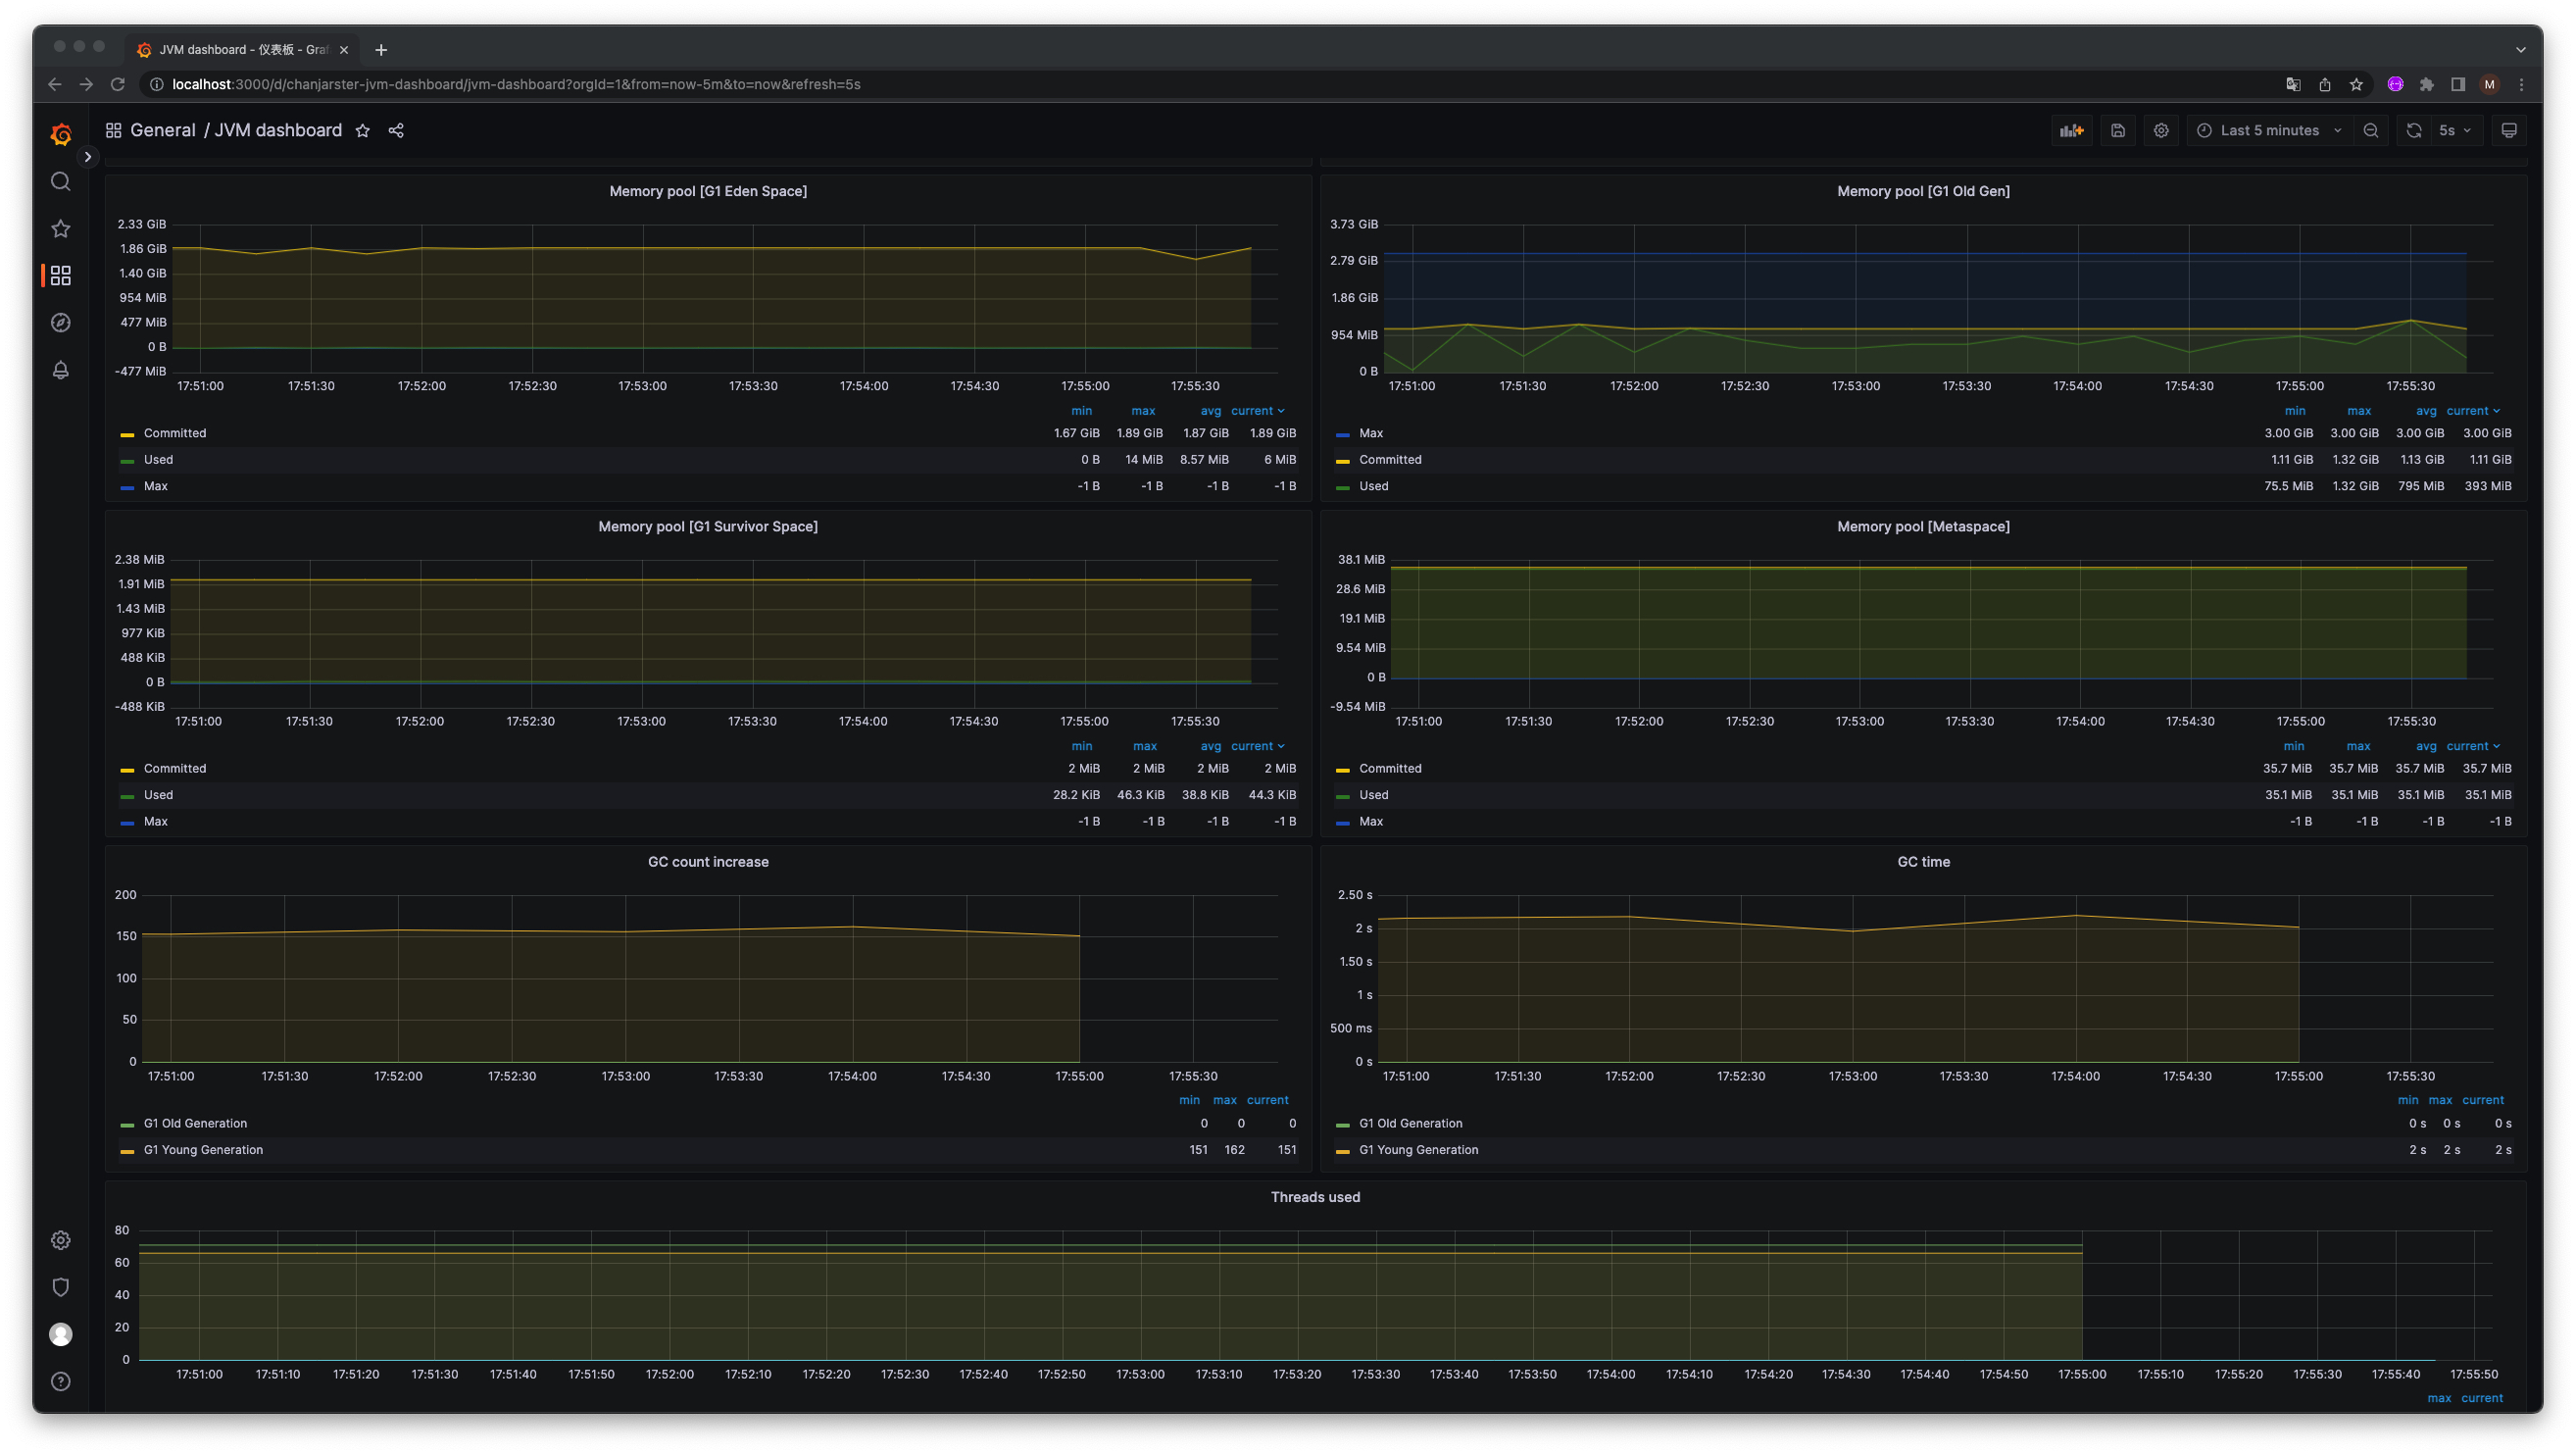Sort Metaspace legend by current column
This screenshot has width=2576, height=1454.
tap(2472, 746)
